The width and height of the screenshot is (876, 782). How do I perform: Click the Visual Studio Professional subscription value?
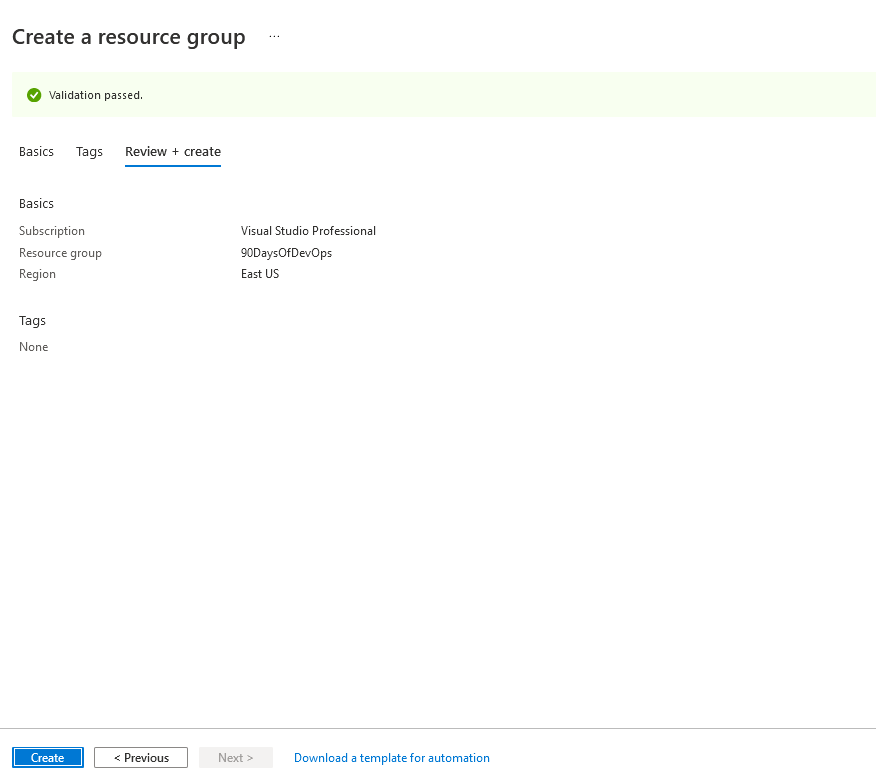(308, 231)
